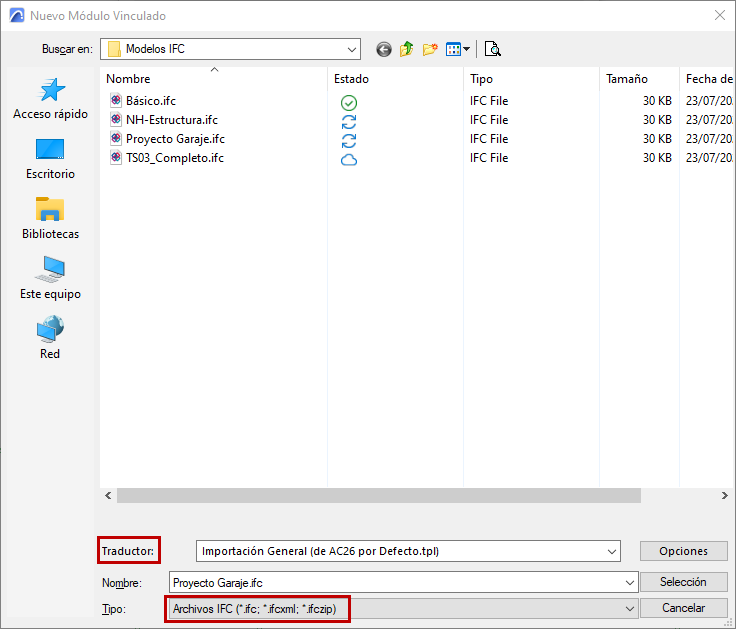Click the scroll left arrow
The width and height of the screenshot is (736, 629).
(x=108, y=496)
